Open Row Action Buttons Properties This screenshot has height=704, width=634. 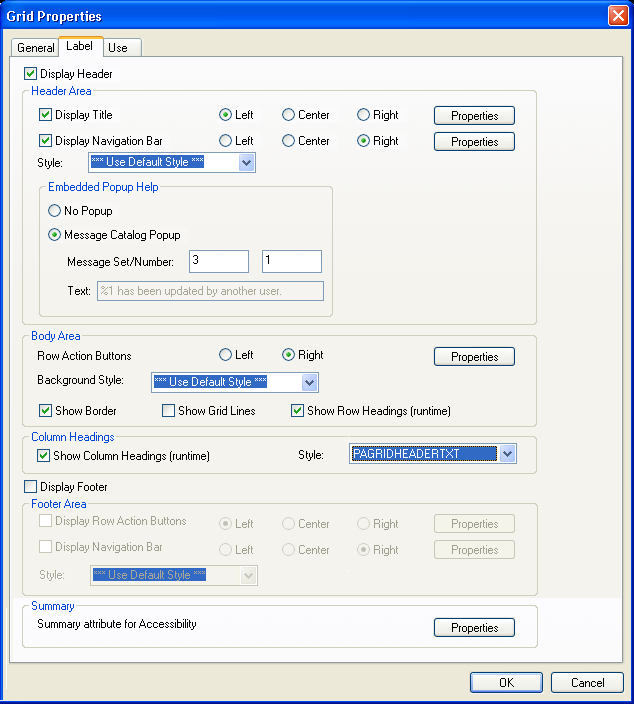coord(474,356)
